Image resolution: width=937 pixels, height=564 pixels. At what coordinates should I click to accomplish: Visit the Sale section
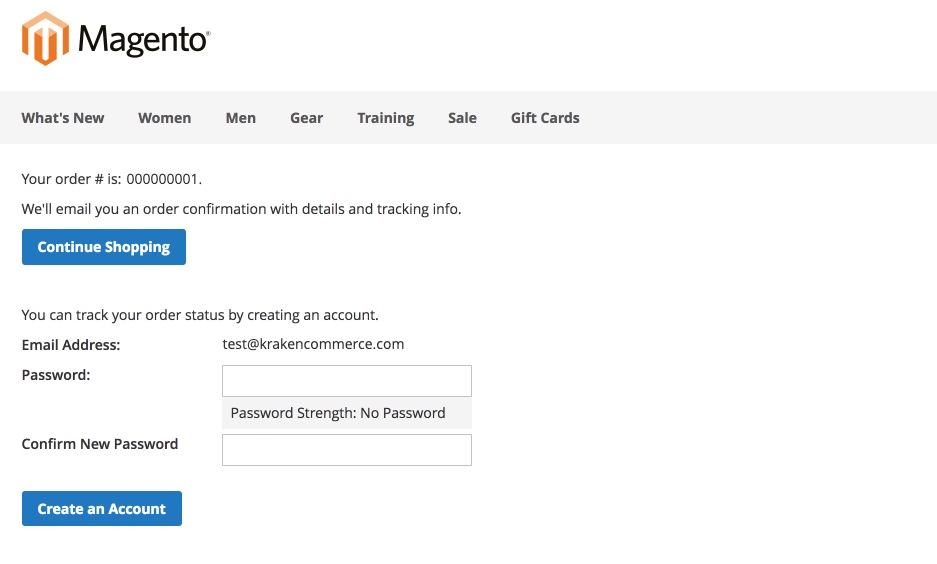463,118
